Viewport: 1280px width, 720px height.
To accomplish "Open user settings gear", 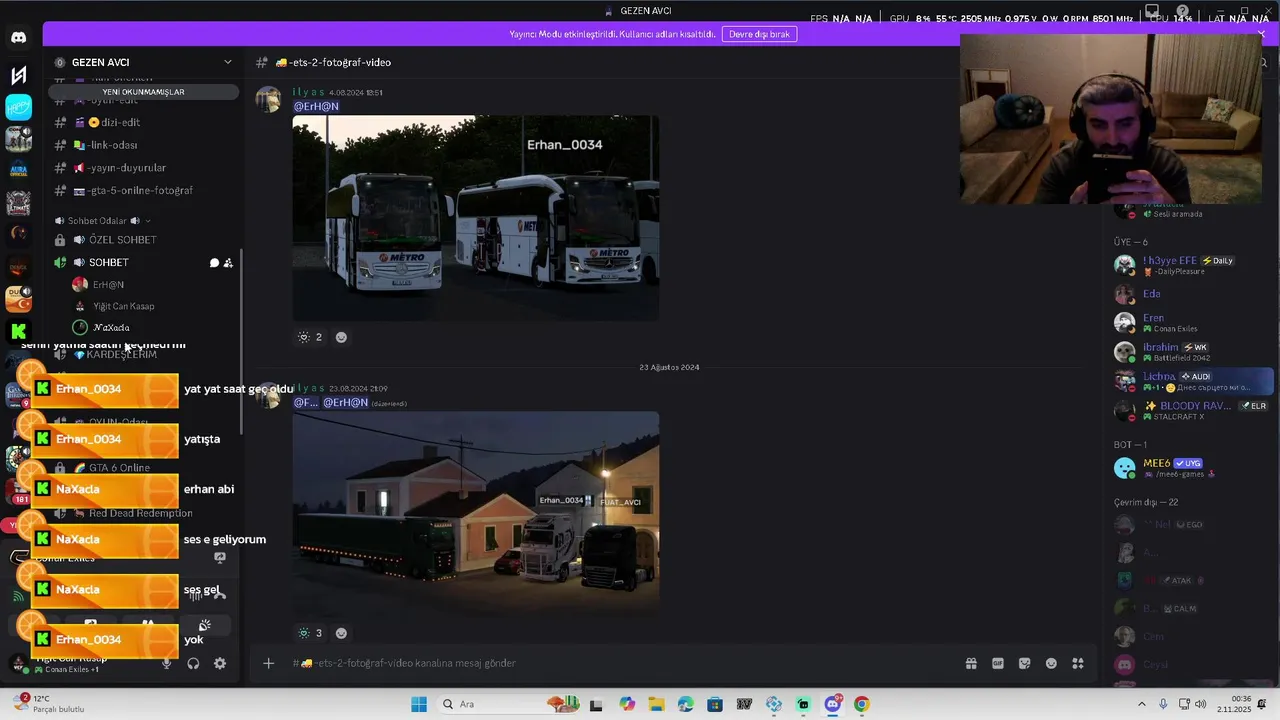I will (220, 663).
